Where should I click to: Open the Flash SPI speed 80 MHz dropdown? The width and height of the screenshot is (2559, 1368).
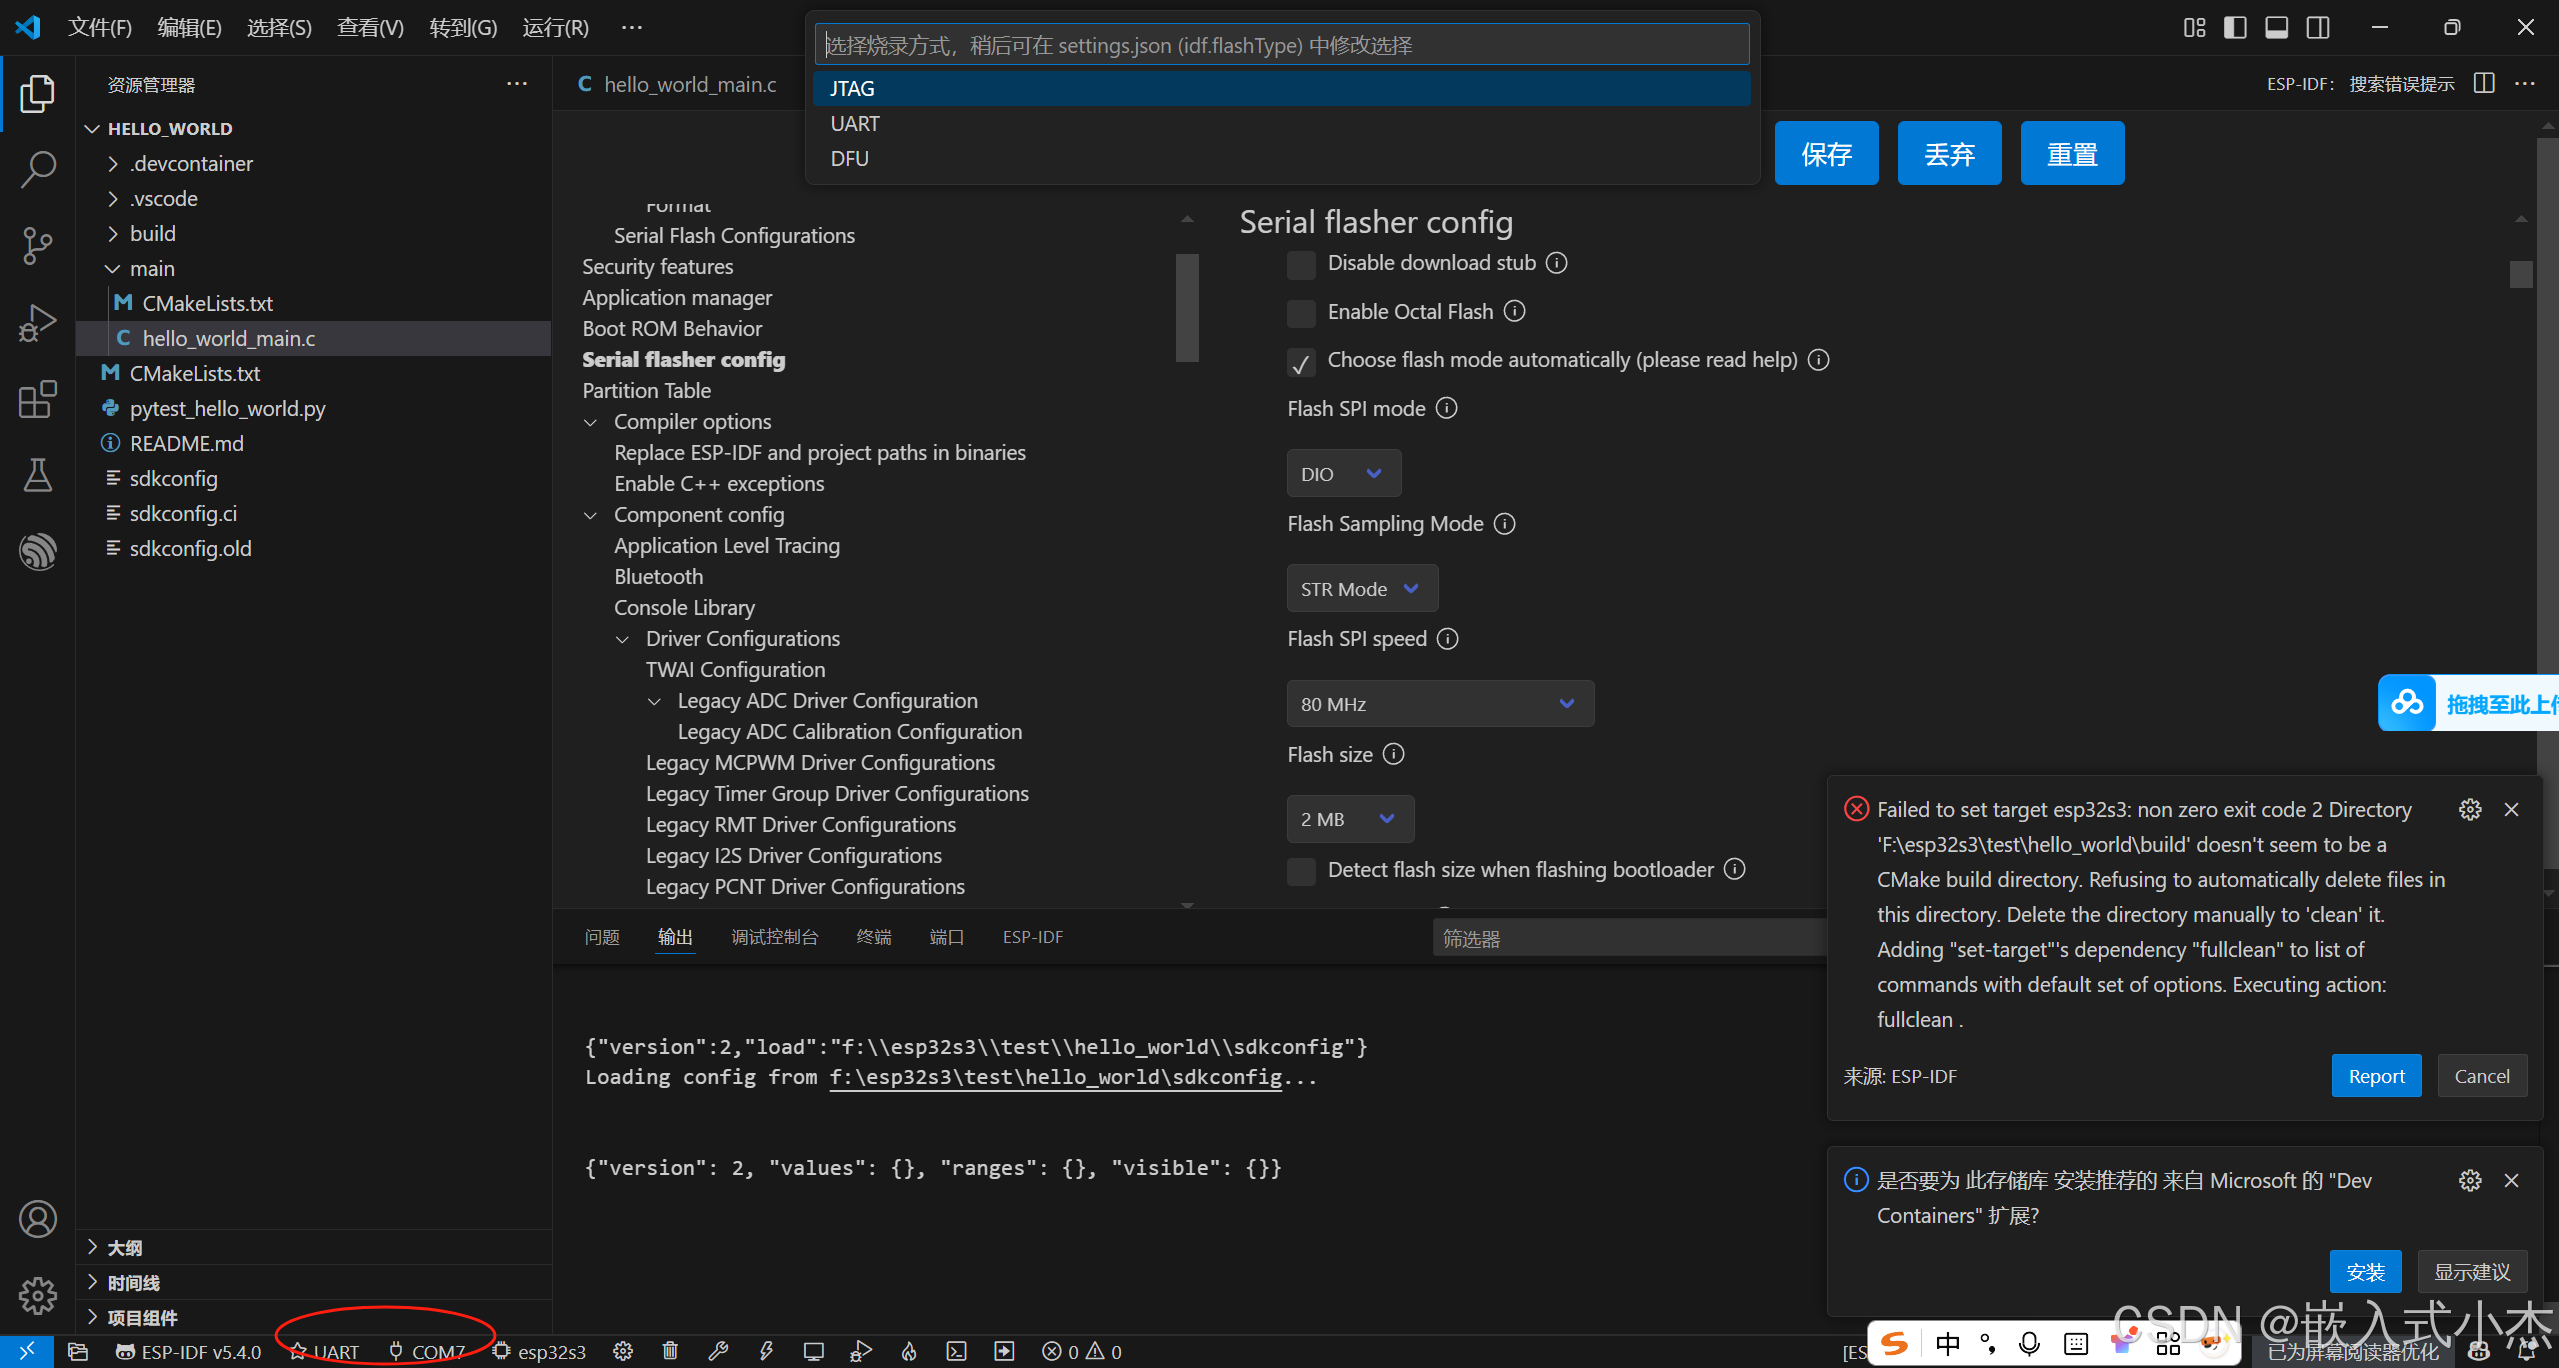[1439, 704]
